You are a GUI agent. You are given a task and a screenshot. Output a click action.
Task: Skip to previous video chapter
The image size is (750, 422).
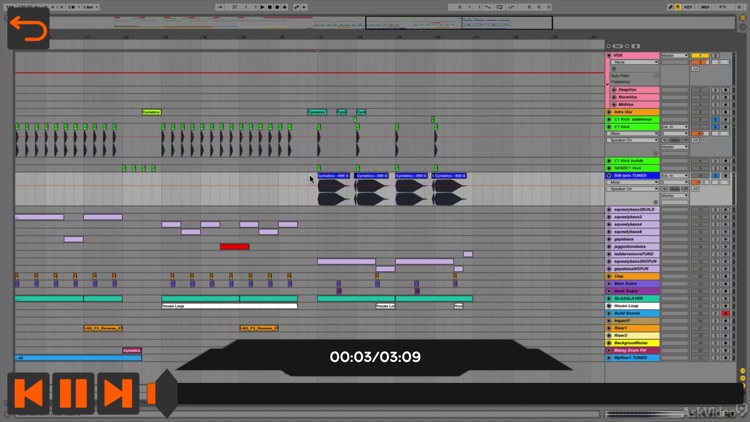click(28, 393)
